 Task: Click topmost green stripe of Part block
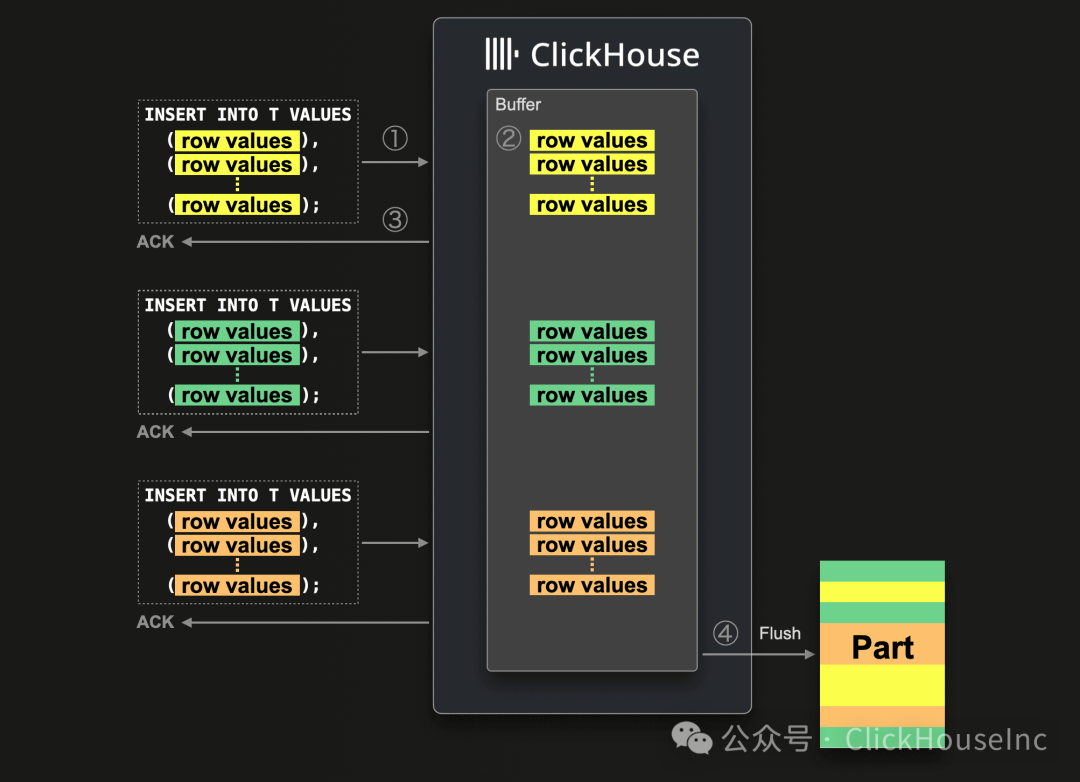pyautogui.click(x=882, y=571)
